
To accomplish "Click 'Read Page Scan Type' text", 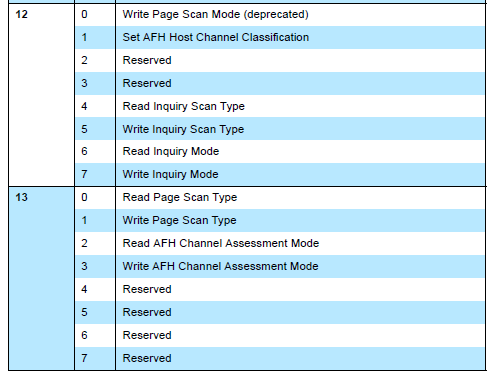I will [x=180, y=197].
